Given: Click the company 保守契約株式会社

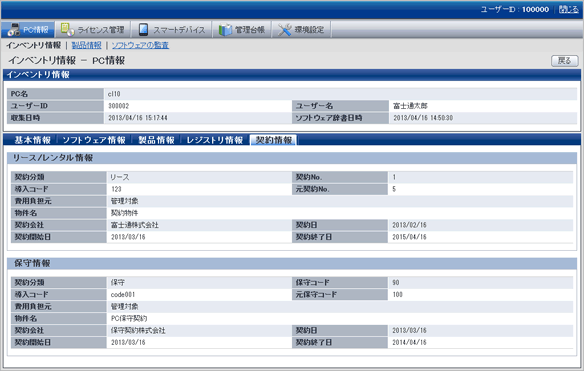Looking at the screenshot, I should (x=138, y=330).
